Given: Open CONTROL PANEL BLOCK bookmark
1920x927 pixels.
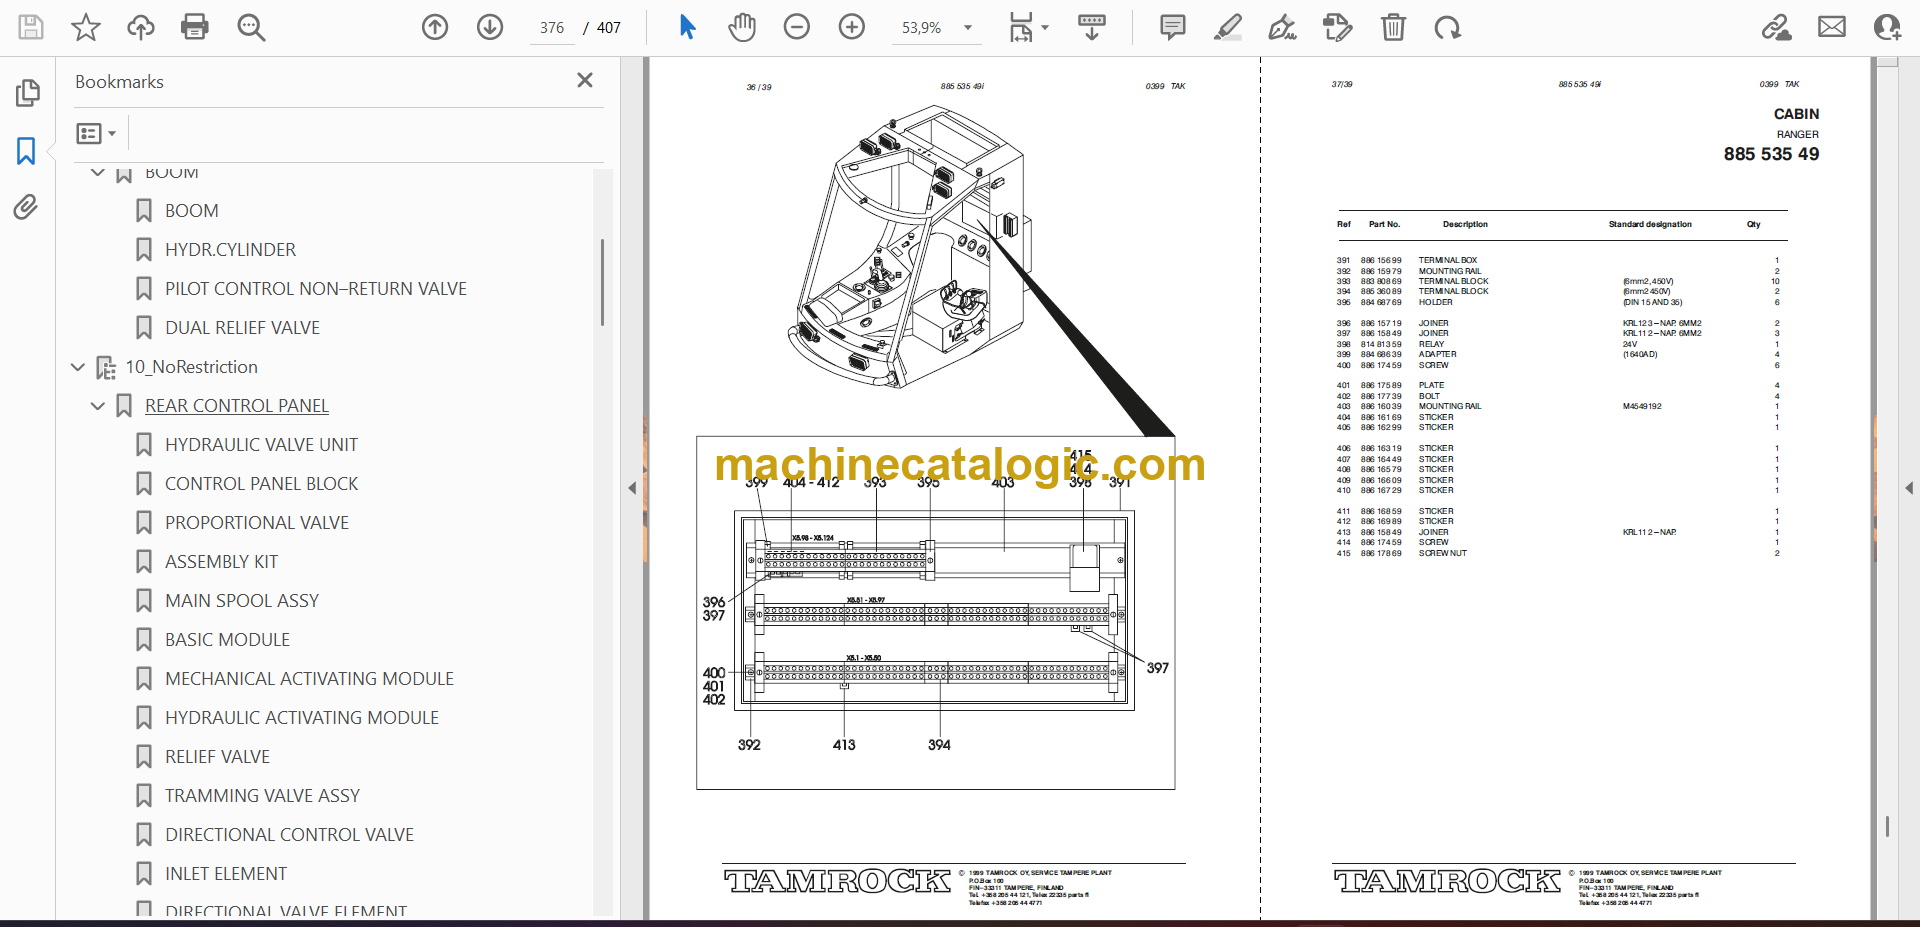Looking at the screenshot, I should (x=261, y=484).
